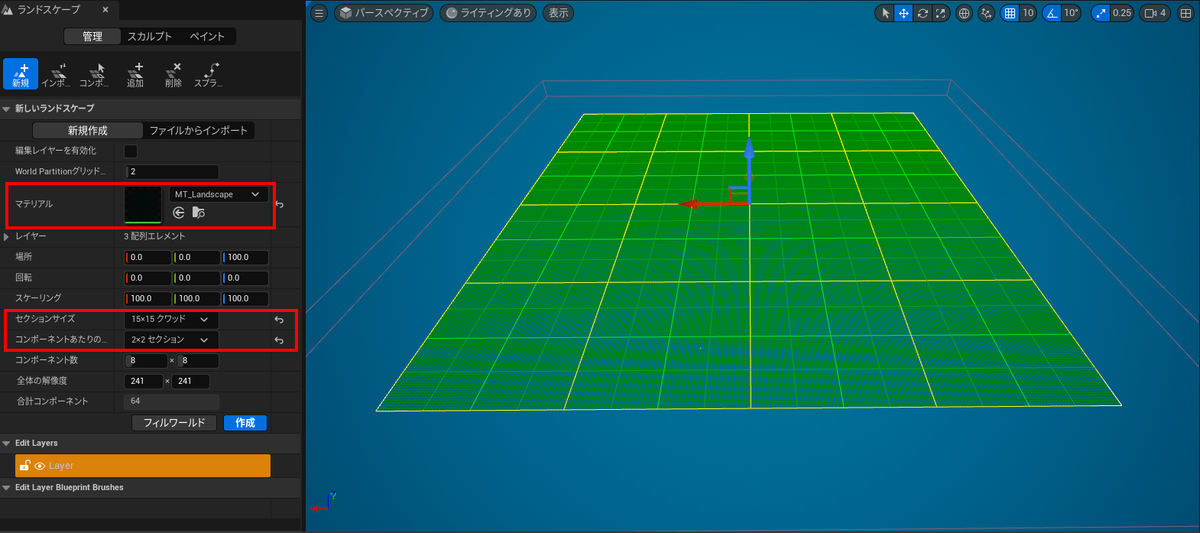This screenshot has width=1200, height=533.
Task: Click the MT_Landscape material thumbnail
Action: coord(143,204)
